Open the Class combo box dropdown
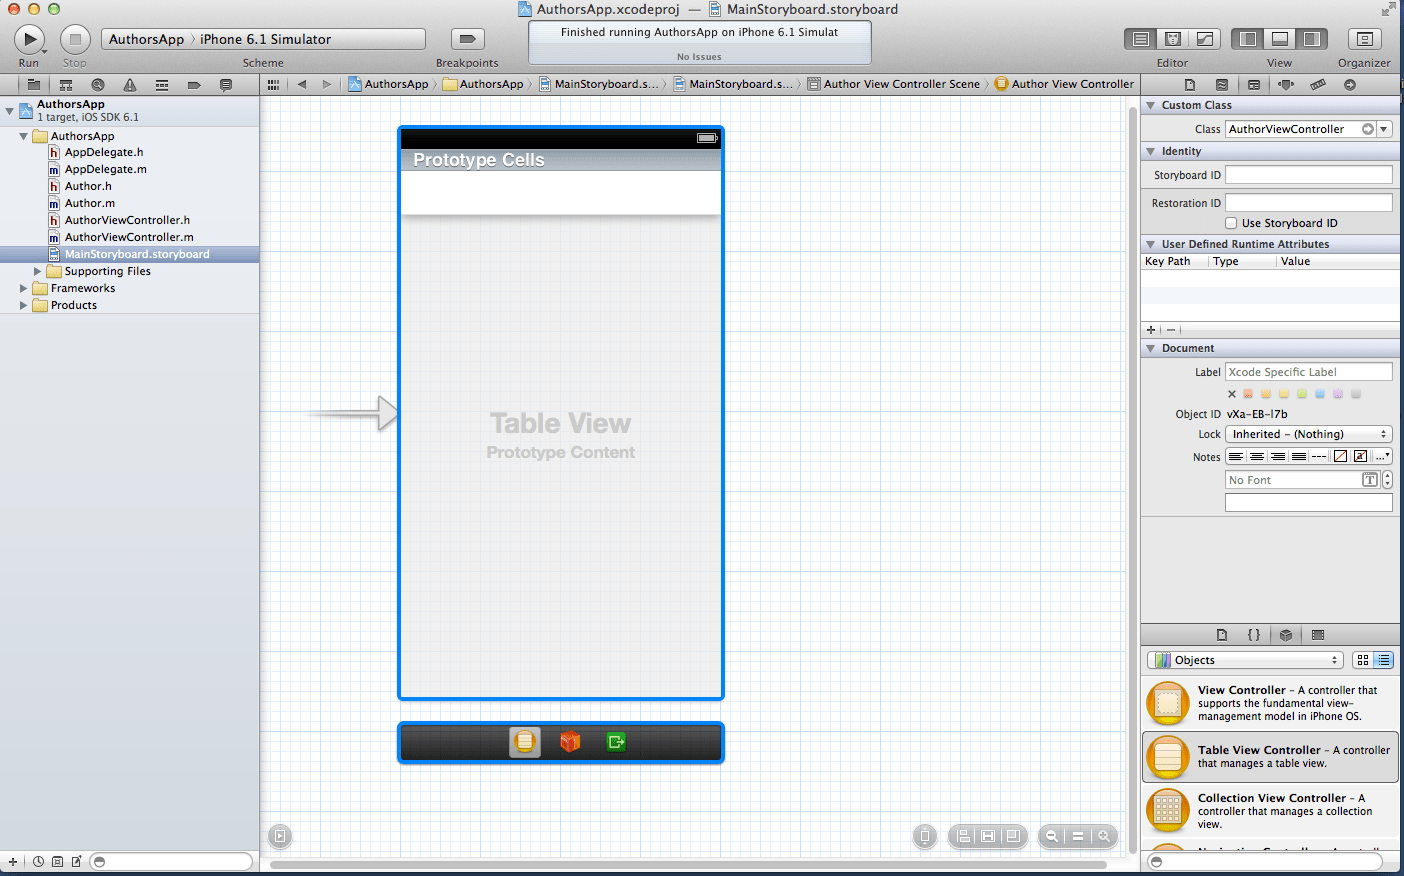 (x=1385, y=129)
